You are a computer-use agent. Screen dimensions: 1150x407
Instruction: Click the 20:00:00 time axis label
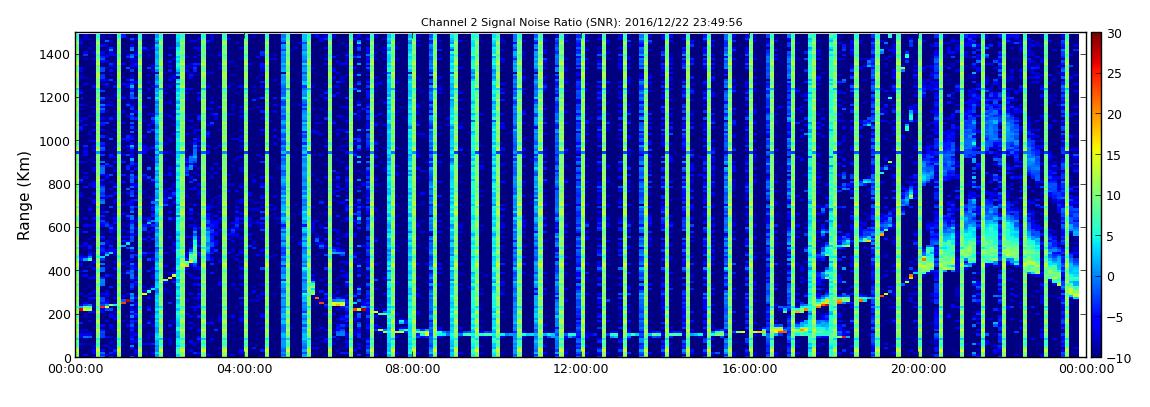(x=918, y=370)
